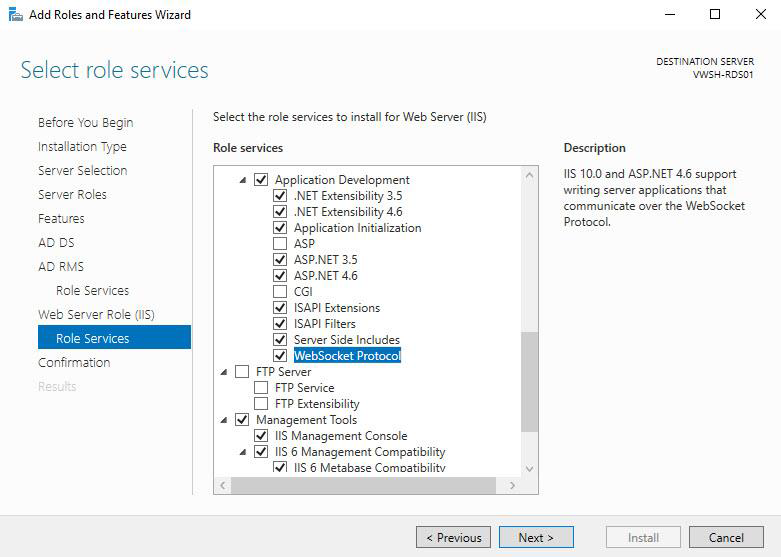Tick the FTP Service checkbox
The width and height of the screenshot is (781, 557).
[x=261, y=388]
